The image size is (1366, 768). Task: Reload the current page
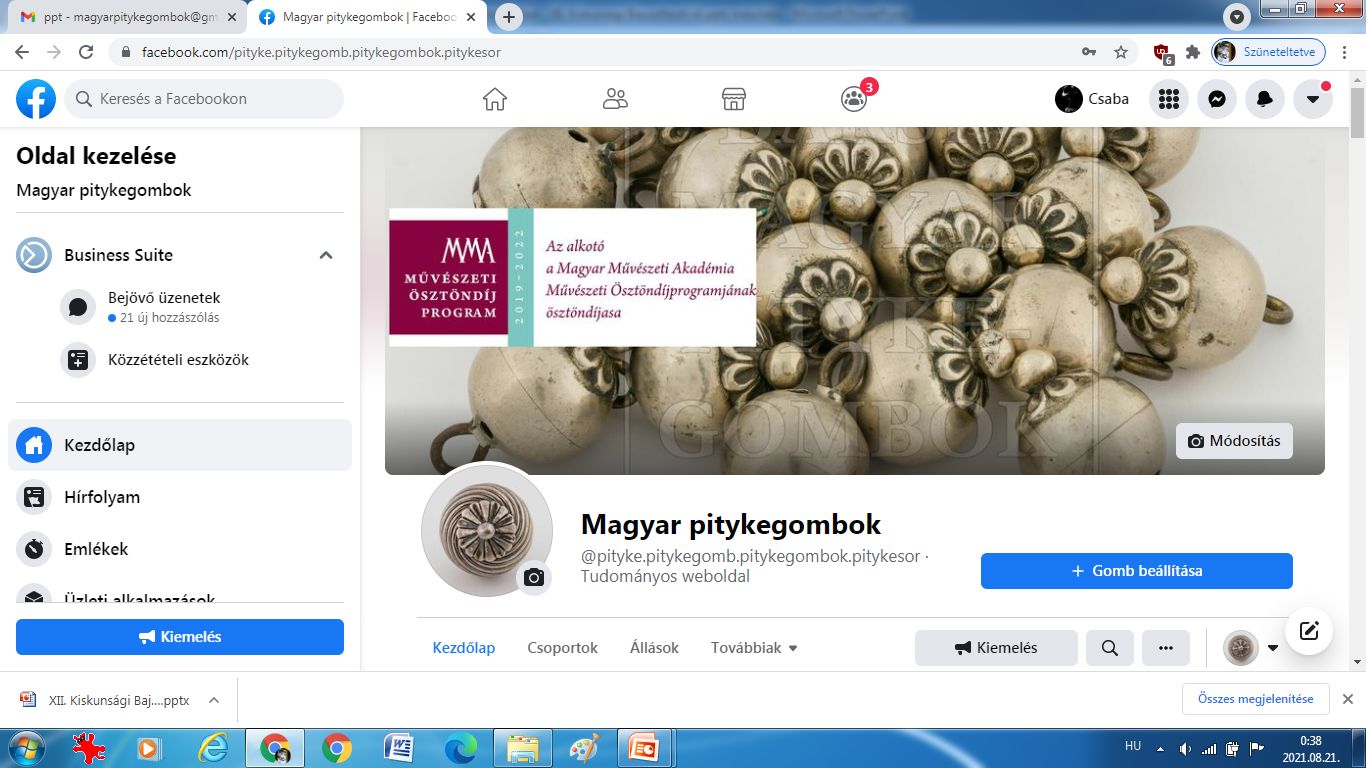[x=86, y=52]
